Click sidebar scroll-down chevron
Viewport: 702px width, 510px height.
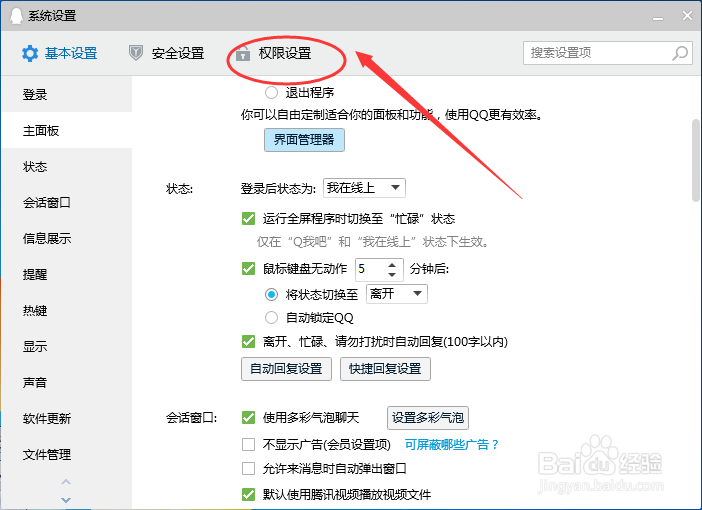[x=66, y=499]
